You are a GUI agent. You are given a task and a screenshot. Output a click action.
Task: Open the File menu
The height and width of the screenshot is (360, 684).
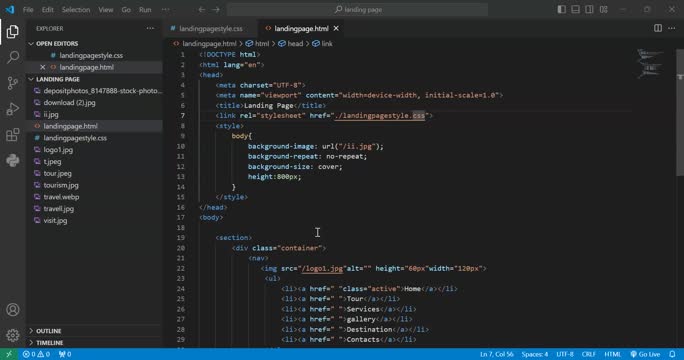point(28,9)
